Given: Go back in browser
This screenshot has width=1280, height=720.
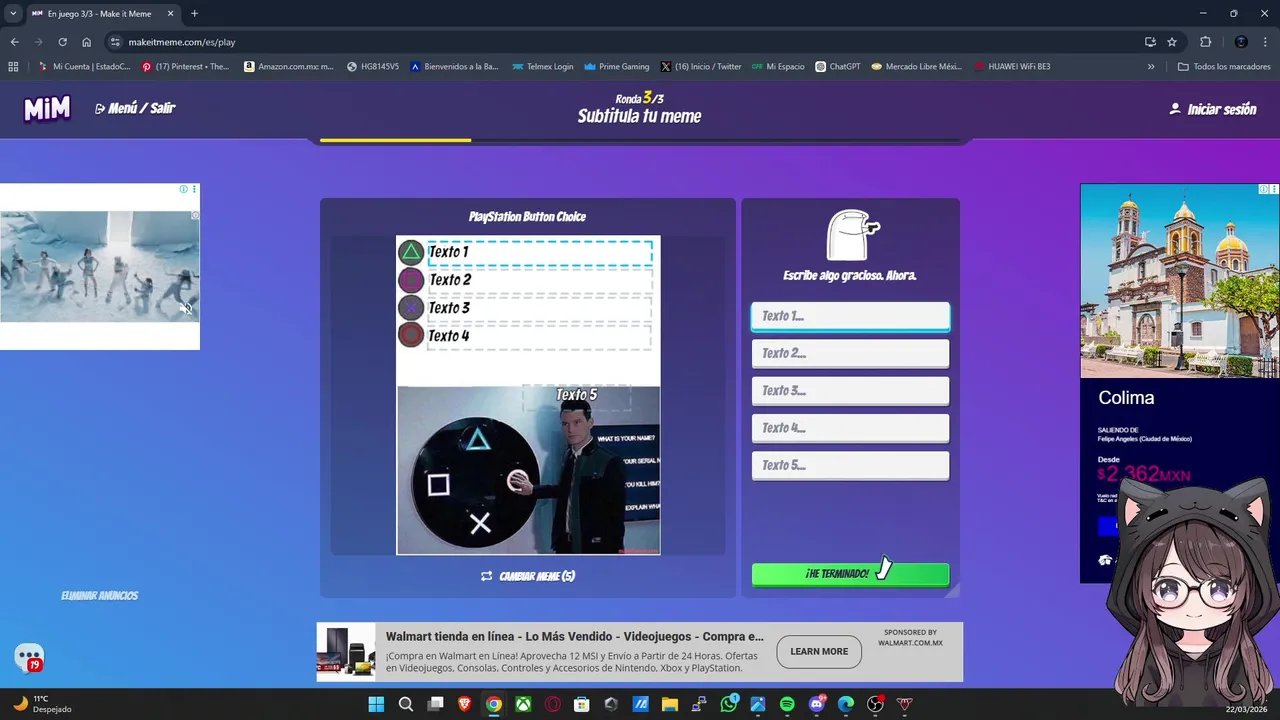Looking at the screenshot, I should tap(14, 42).
